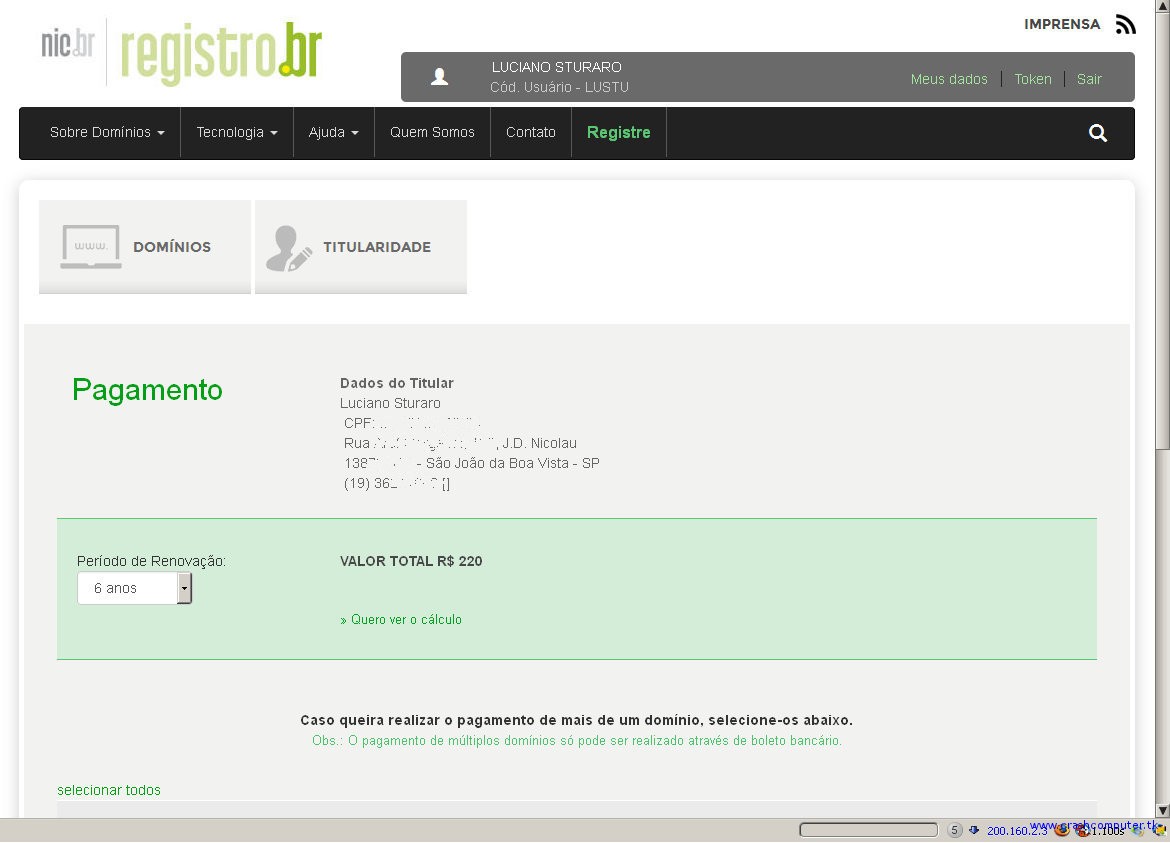Click the vertical scrollbar down arrow
This screenshot has width=1170, height=843.
pos(1162,810)
